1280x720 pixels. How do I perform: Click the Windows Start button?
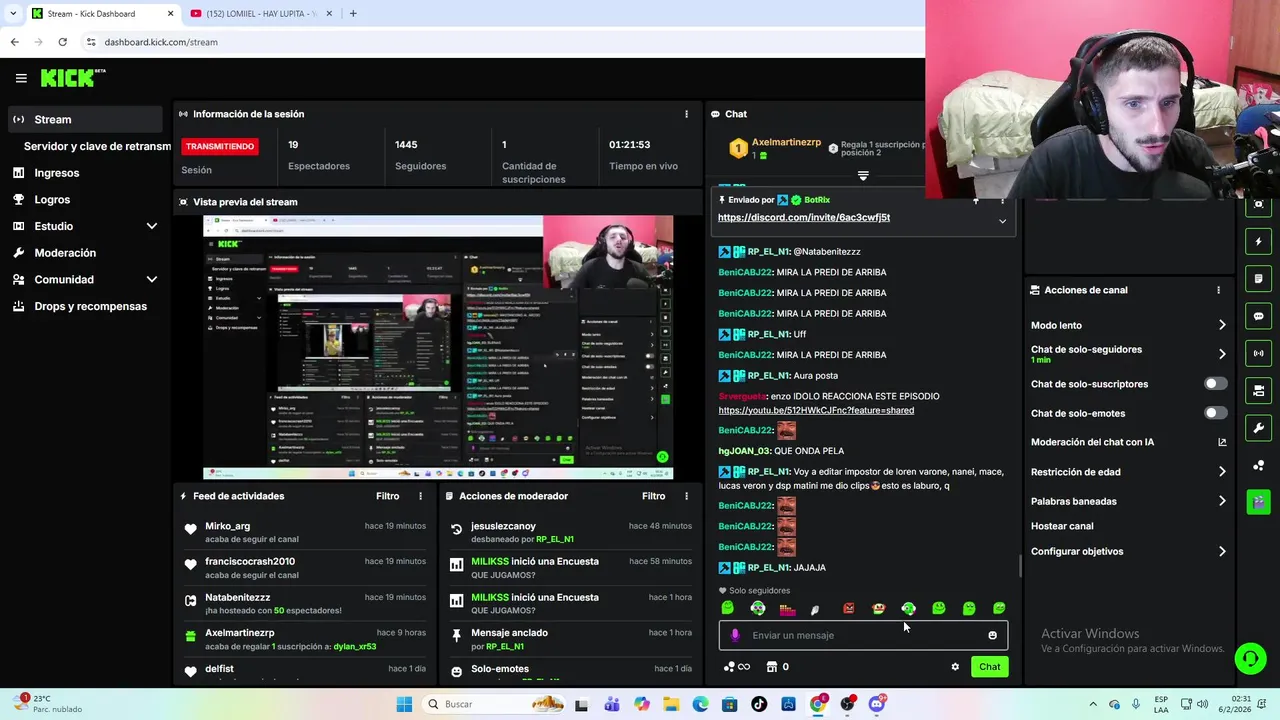[x=404, y=704]
